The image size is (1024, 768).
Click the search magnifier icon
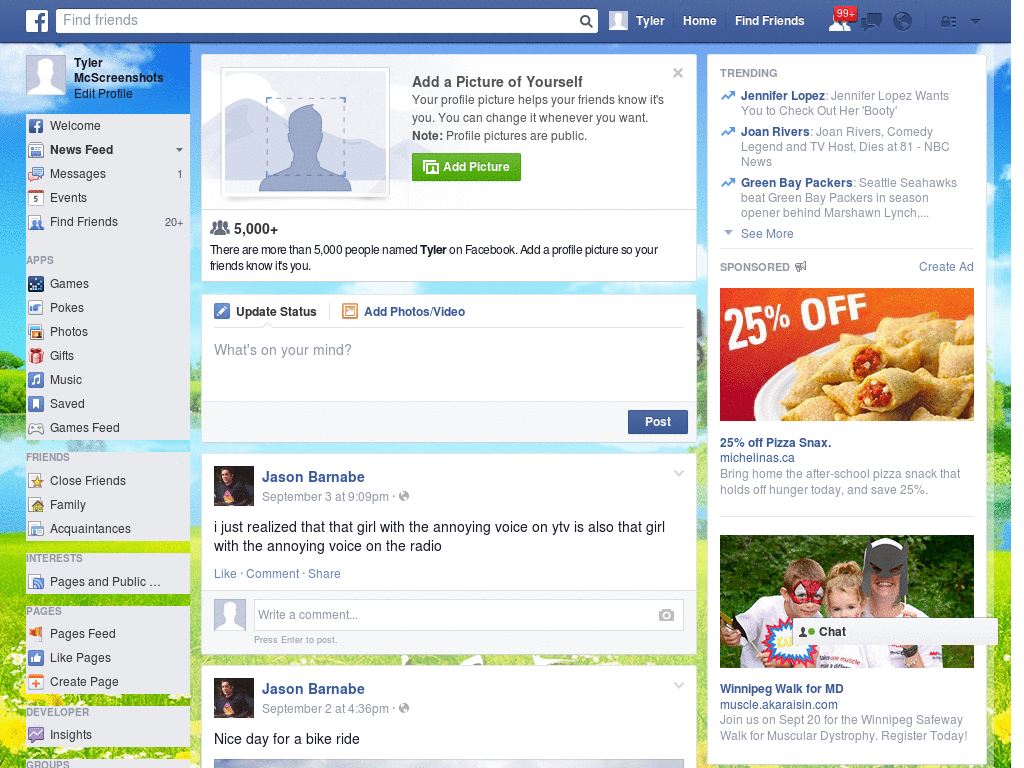coord(586,21)
